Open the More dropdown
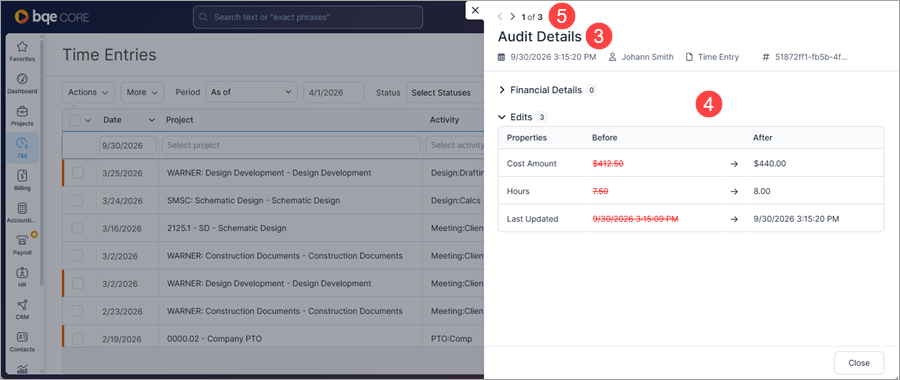Screen dimensions: 900x380 (x=142, y=92)
